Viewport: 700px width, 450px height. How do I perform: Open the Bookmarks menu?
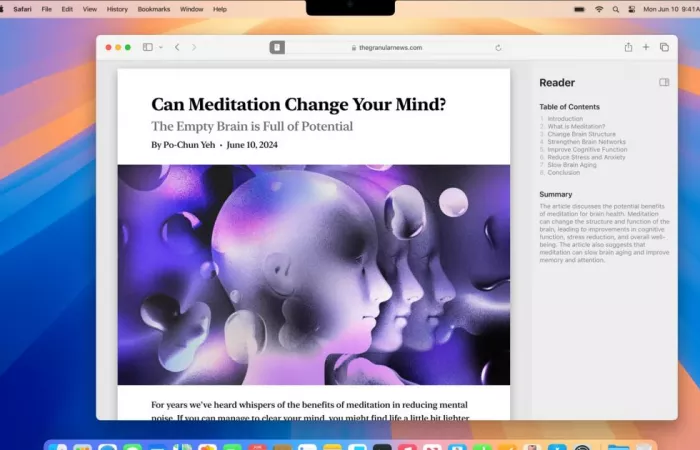[153, 9]
